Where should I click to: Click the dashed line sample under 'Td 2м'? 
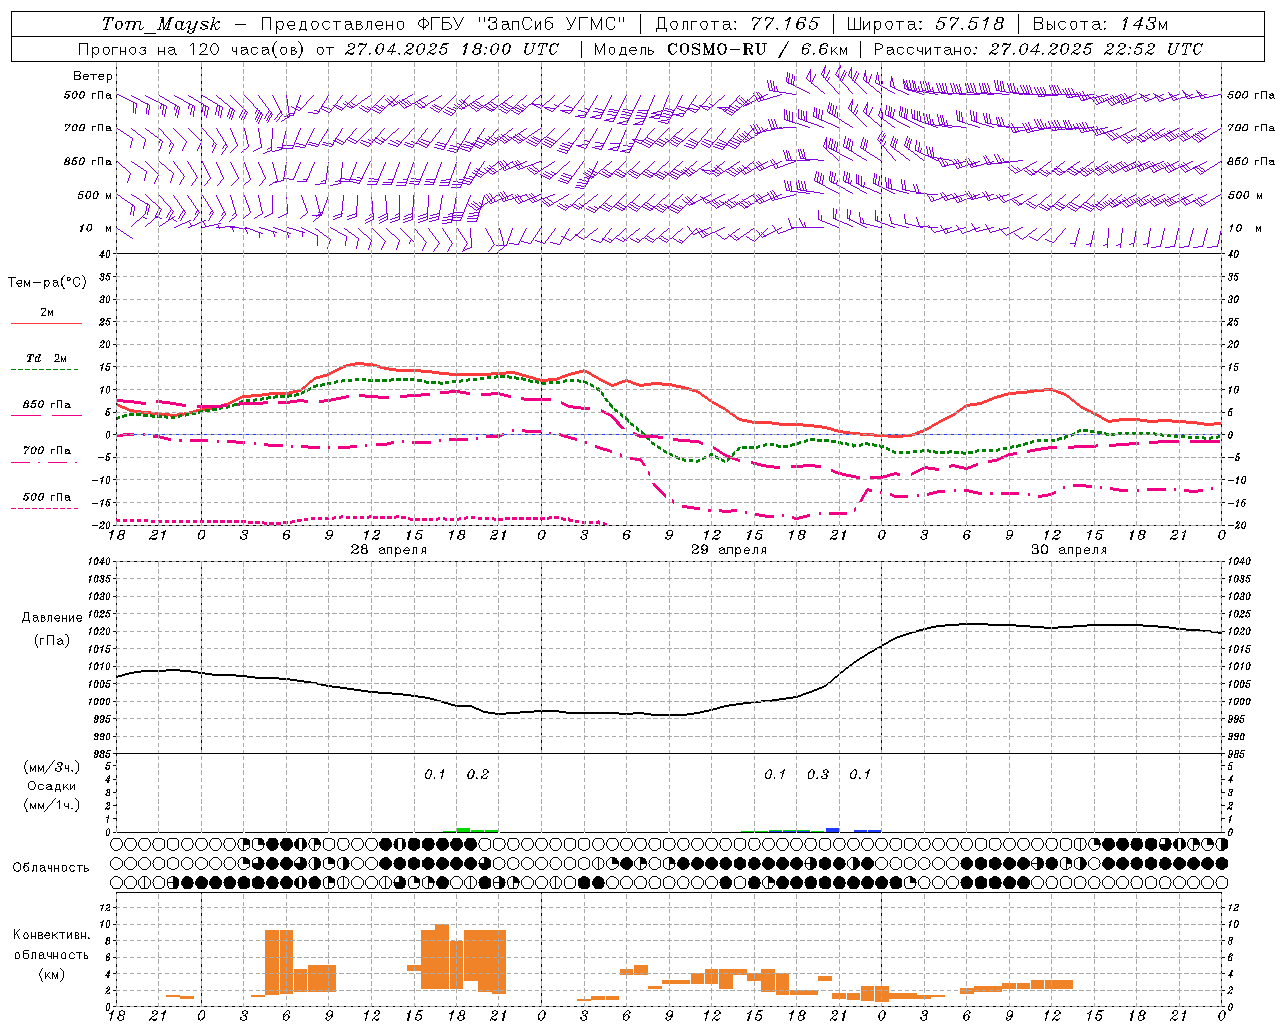pos(46,370)
